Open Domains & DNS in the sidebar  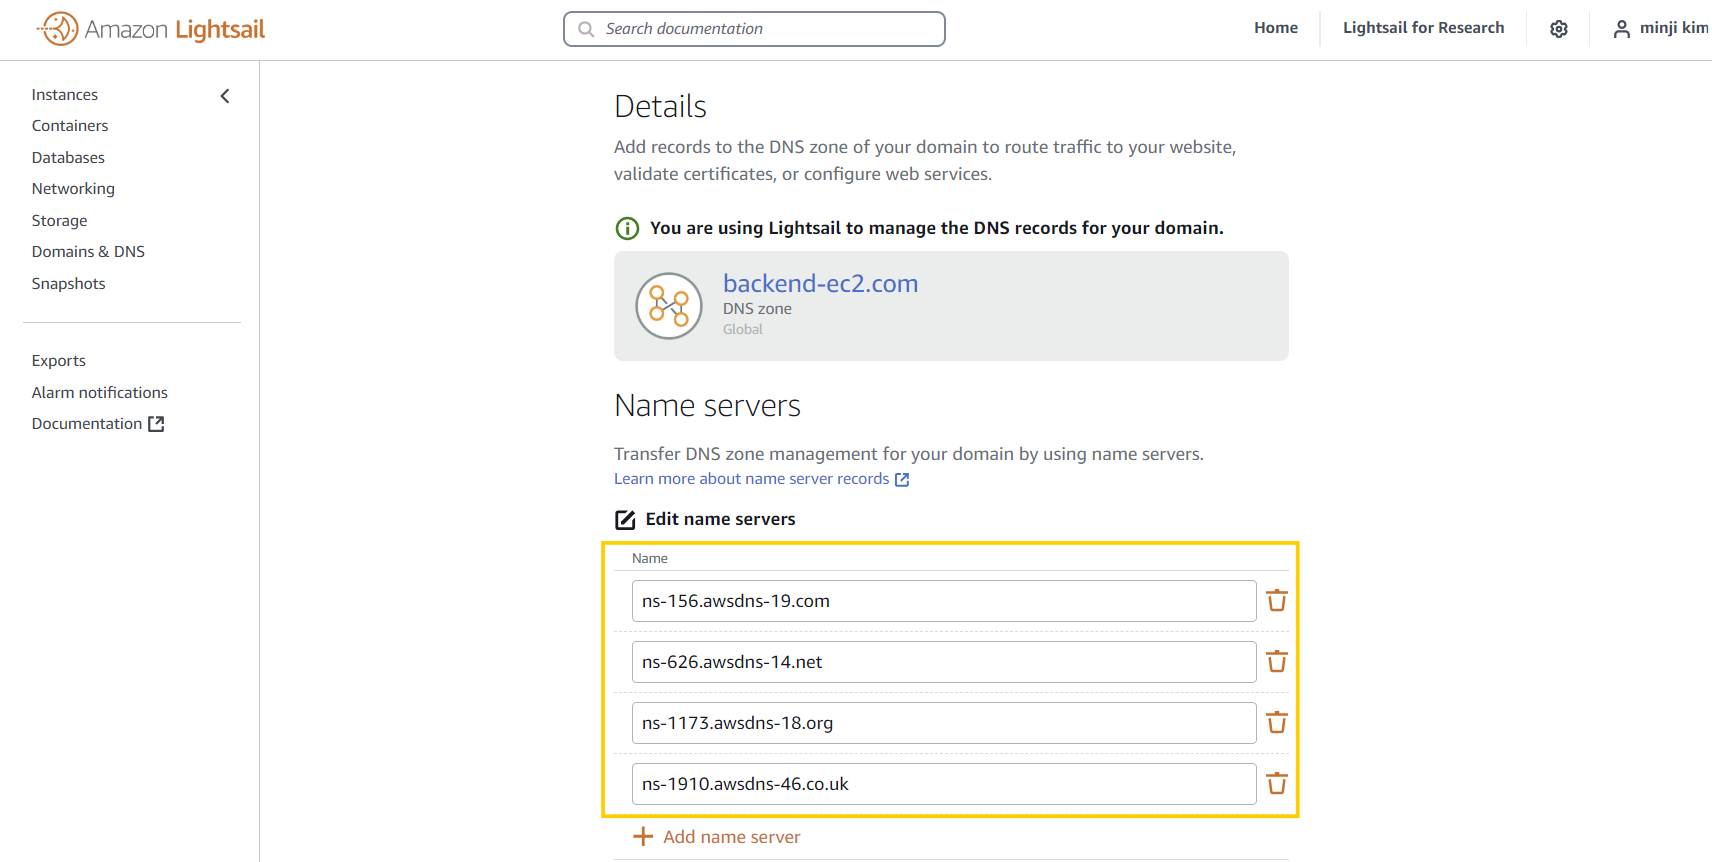point(88,252)
